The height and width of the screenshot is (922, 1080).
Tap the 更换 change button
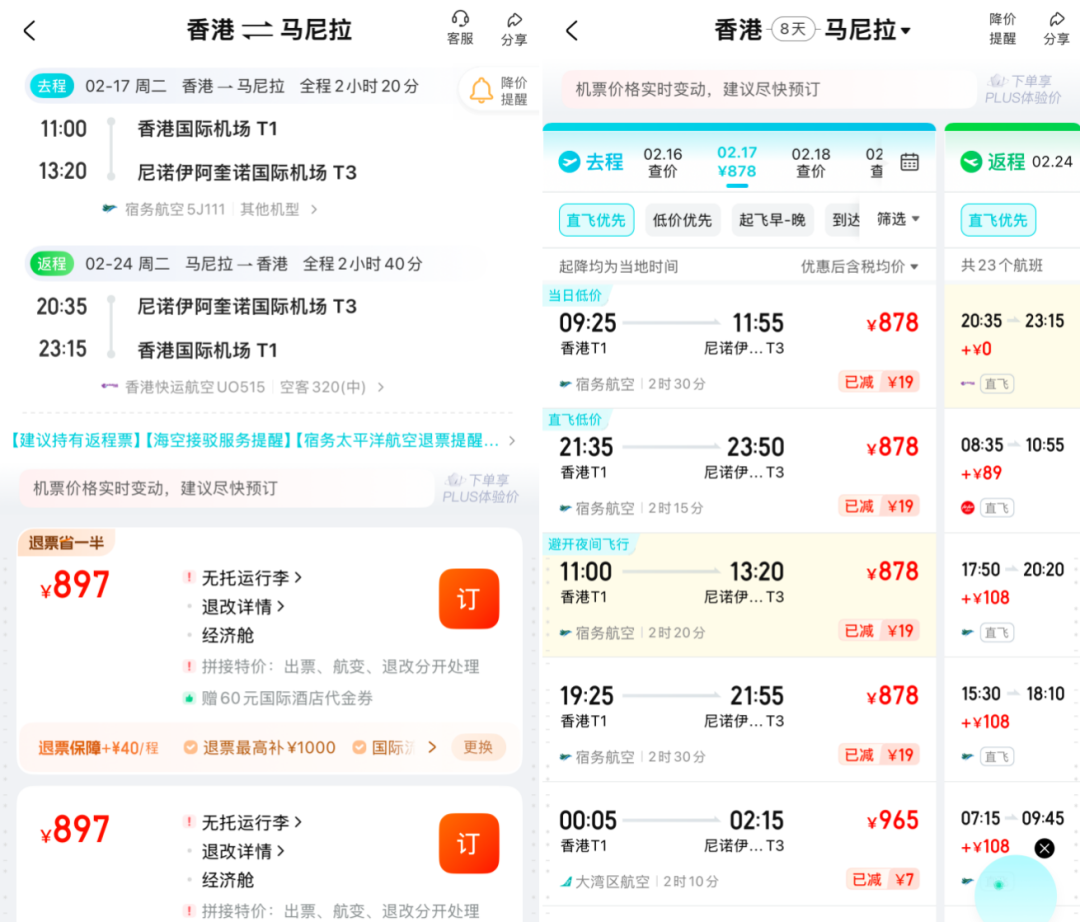(478, 747)
